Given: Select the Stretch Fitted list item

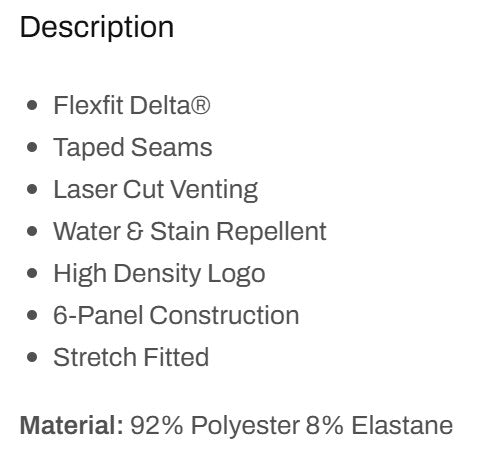Looking at the screenshot, I should click(131, 357).
